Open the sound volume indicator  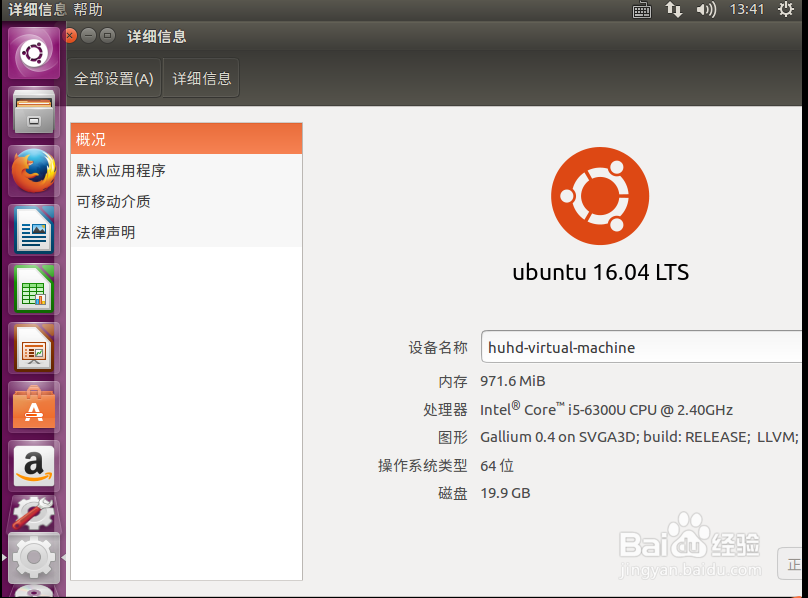pos(706,9)
